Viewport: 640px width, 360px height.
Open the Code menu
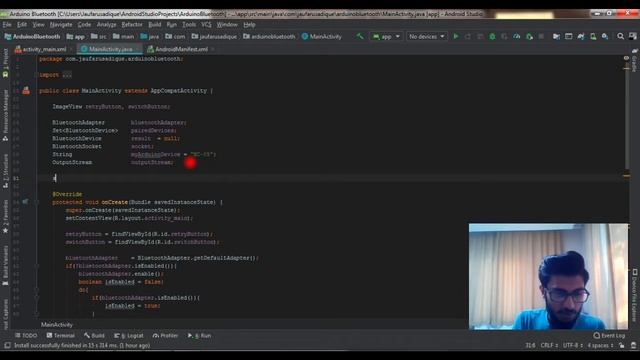[84, 24]
